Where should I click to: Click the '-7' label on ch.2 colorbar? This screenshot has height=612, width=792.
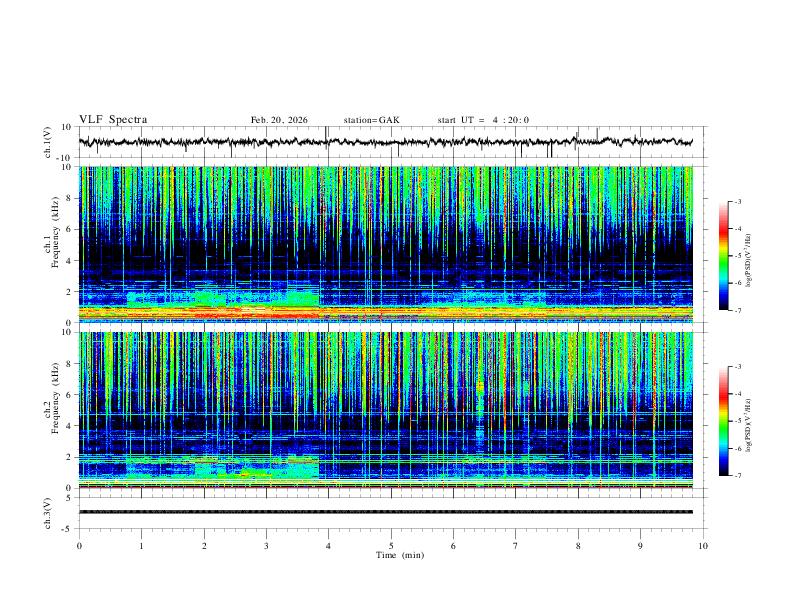click(738, 475)
